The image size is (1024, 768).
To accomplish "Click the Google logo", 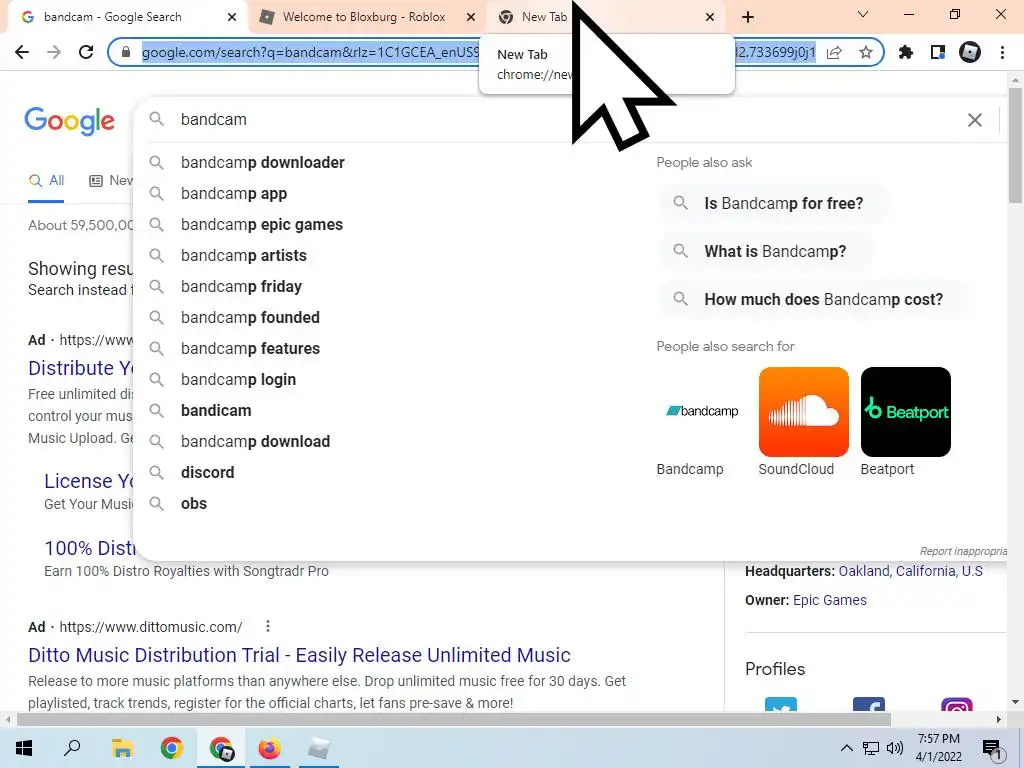I will coord(70,121).
